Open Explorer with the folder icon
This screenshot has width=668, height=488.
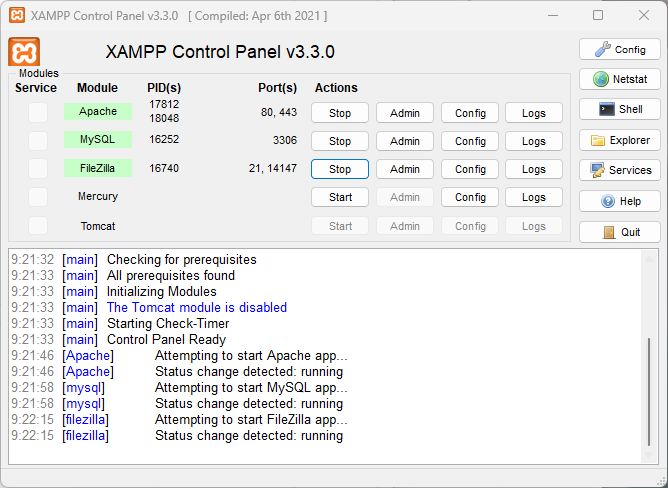[619, 140]
